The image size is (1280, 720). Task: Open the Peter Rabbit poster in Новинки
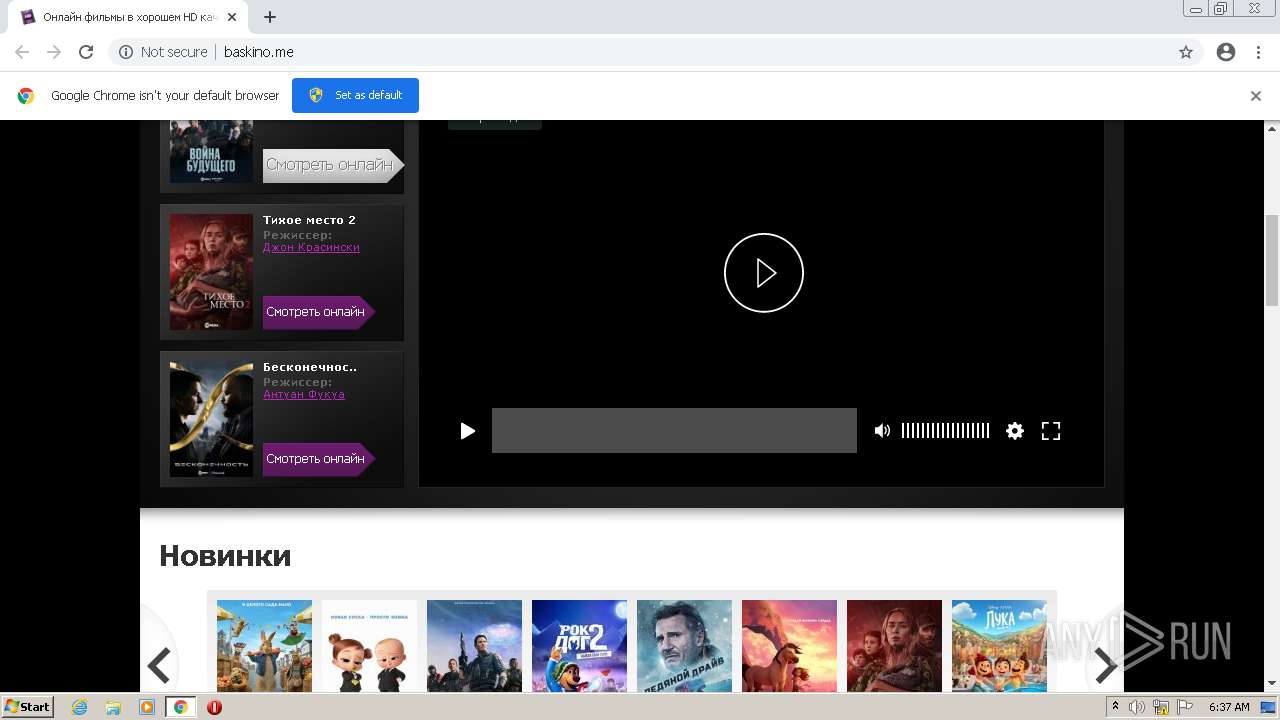(x=264, y=645)
